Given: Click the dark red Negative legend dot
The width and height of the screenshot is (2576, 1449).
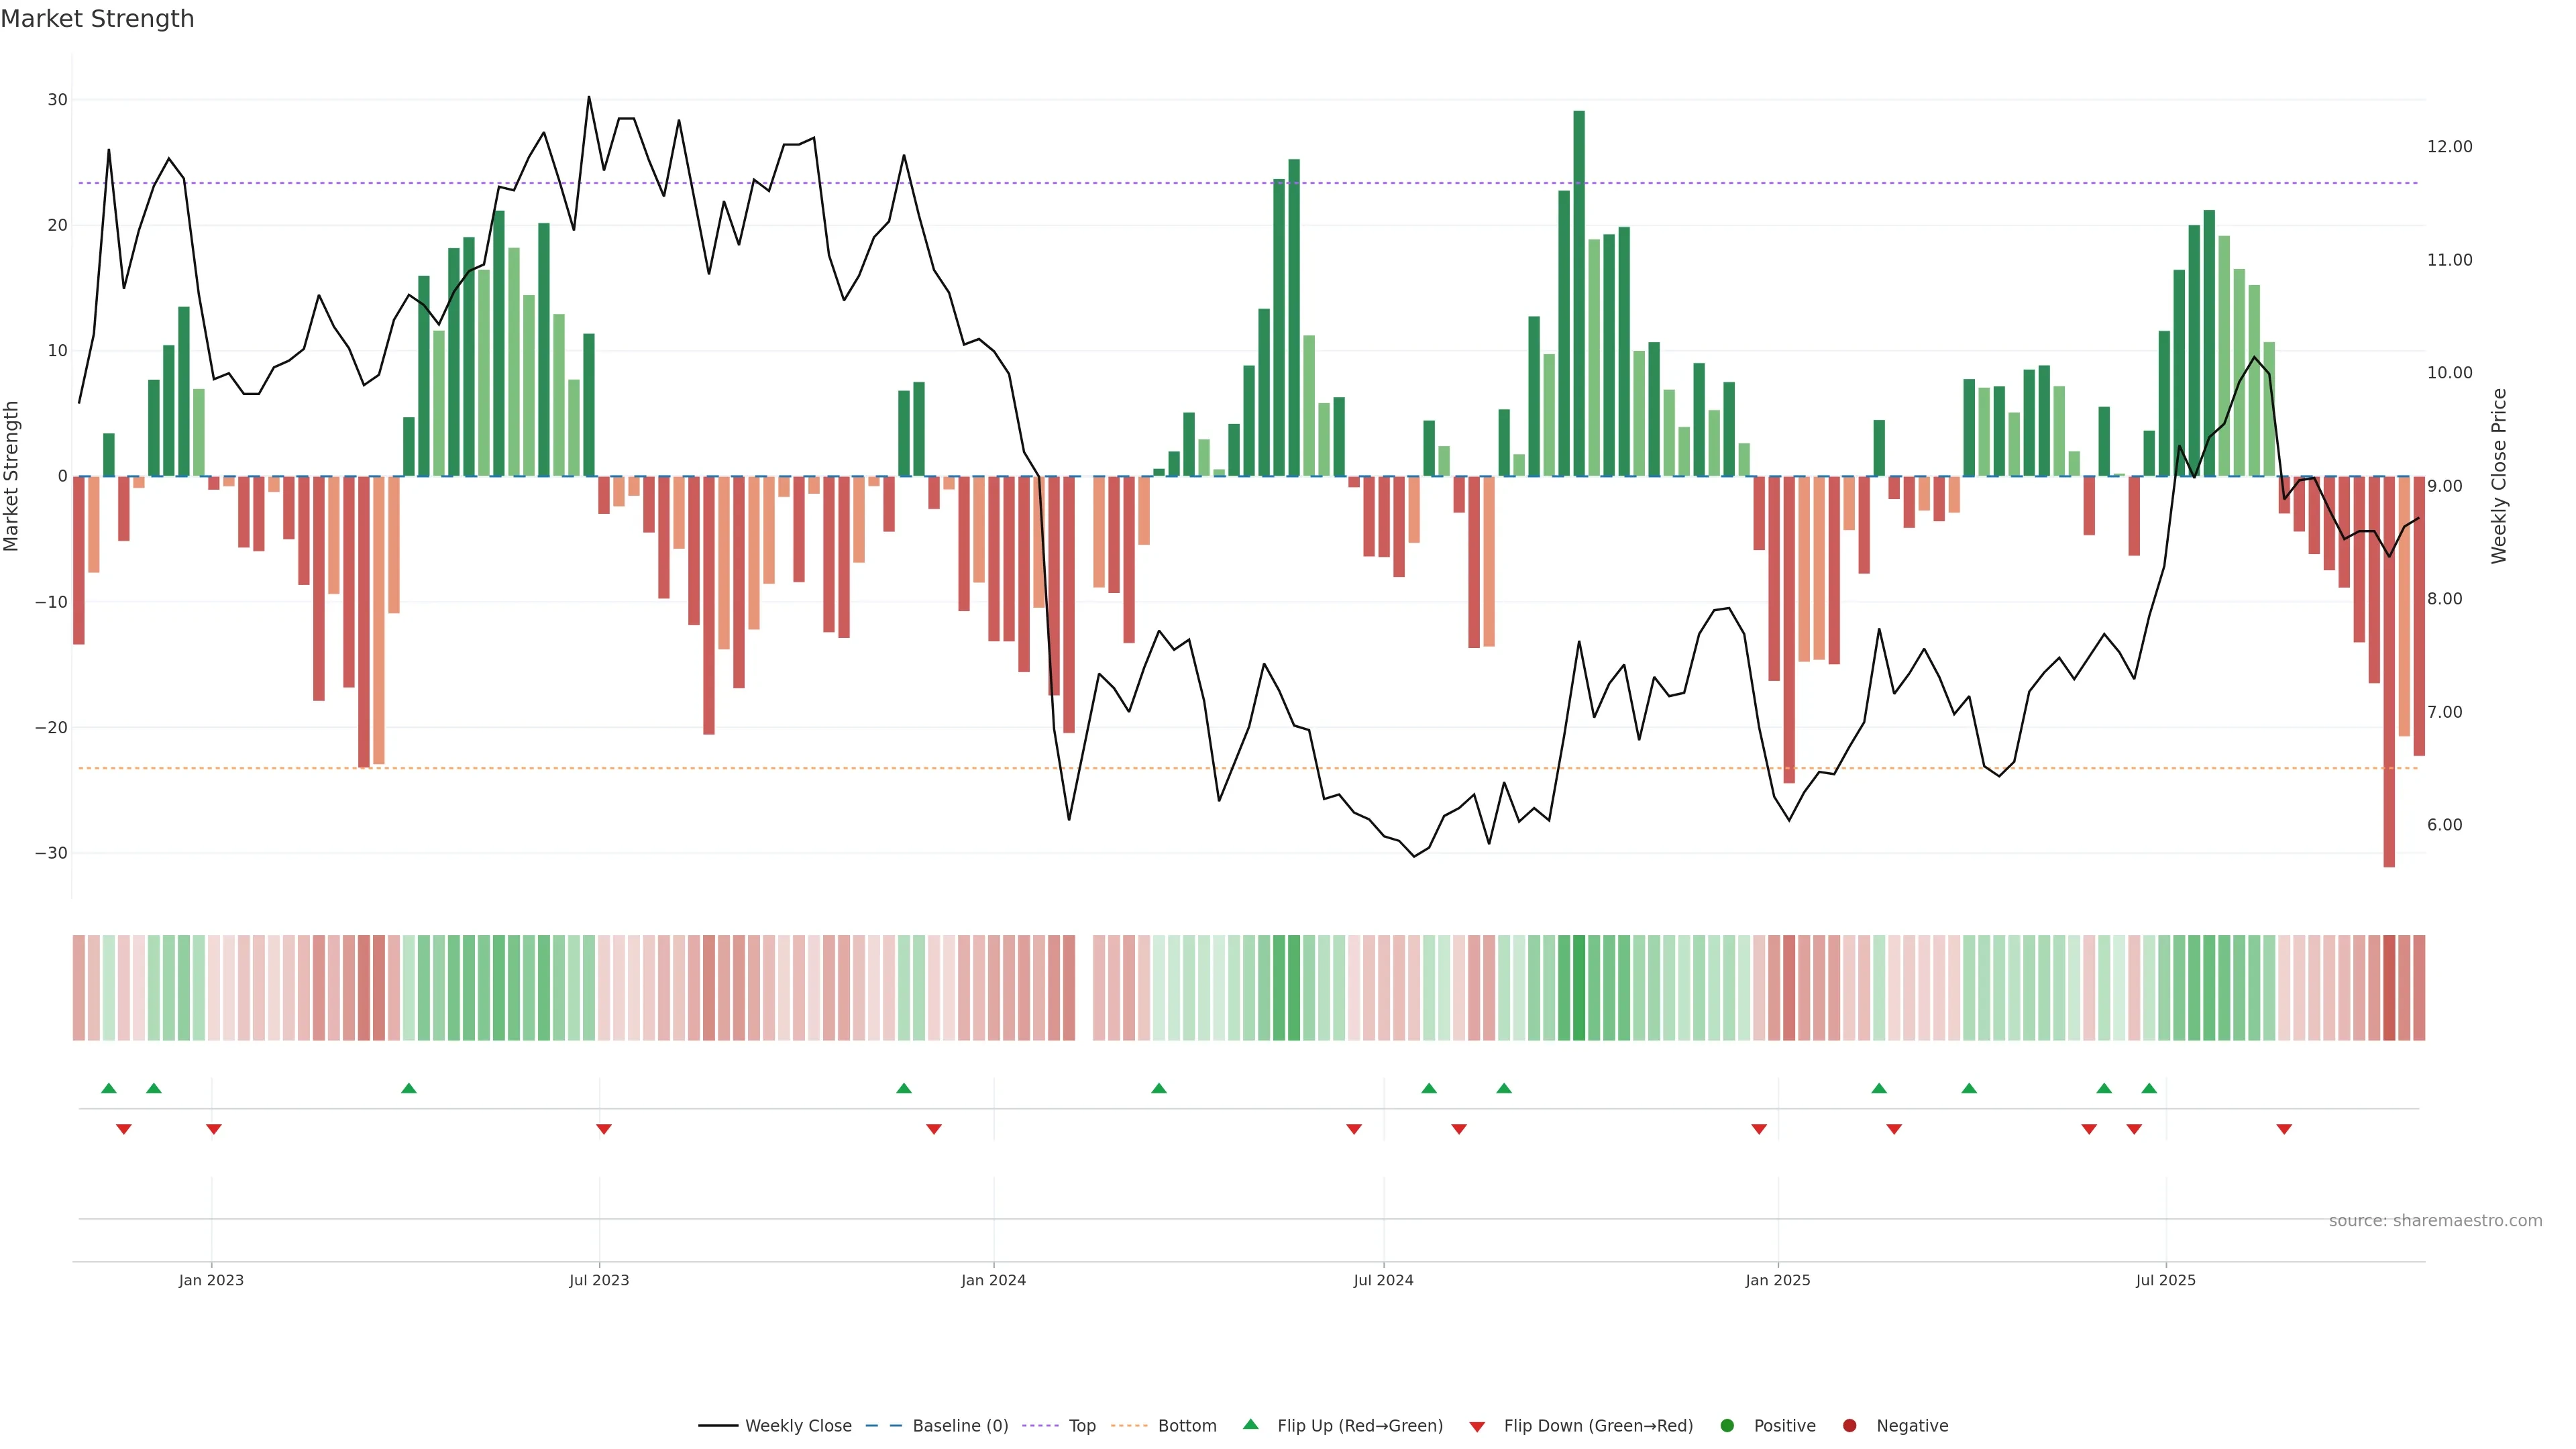Looking at the screenshot, I should pos(1849,1425).
